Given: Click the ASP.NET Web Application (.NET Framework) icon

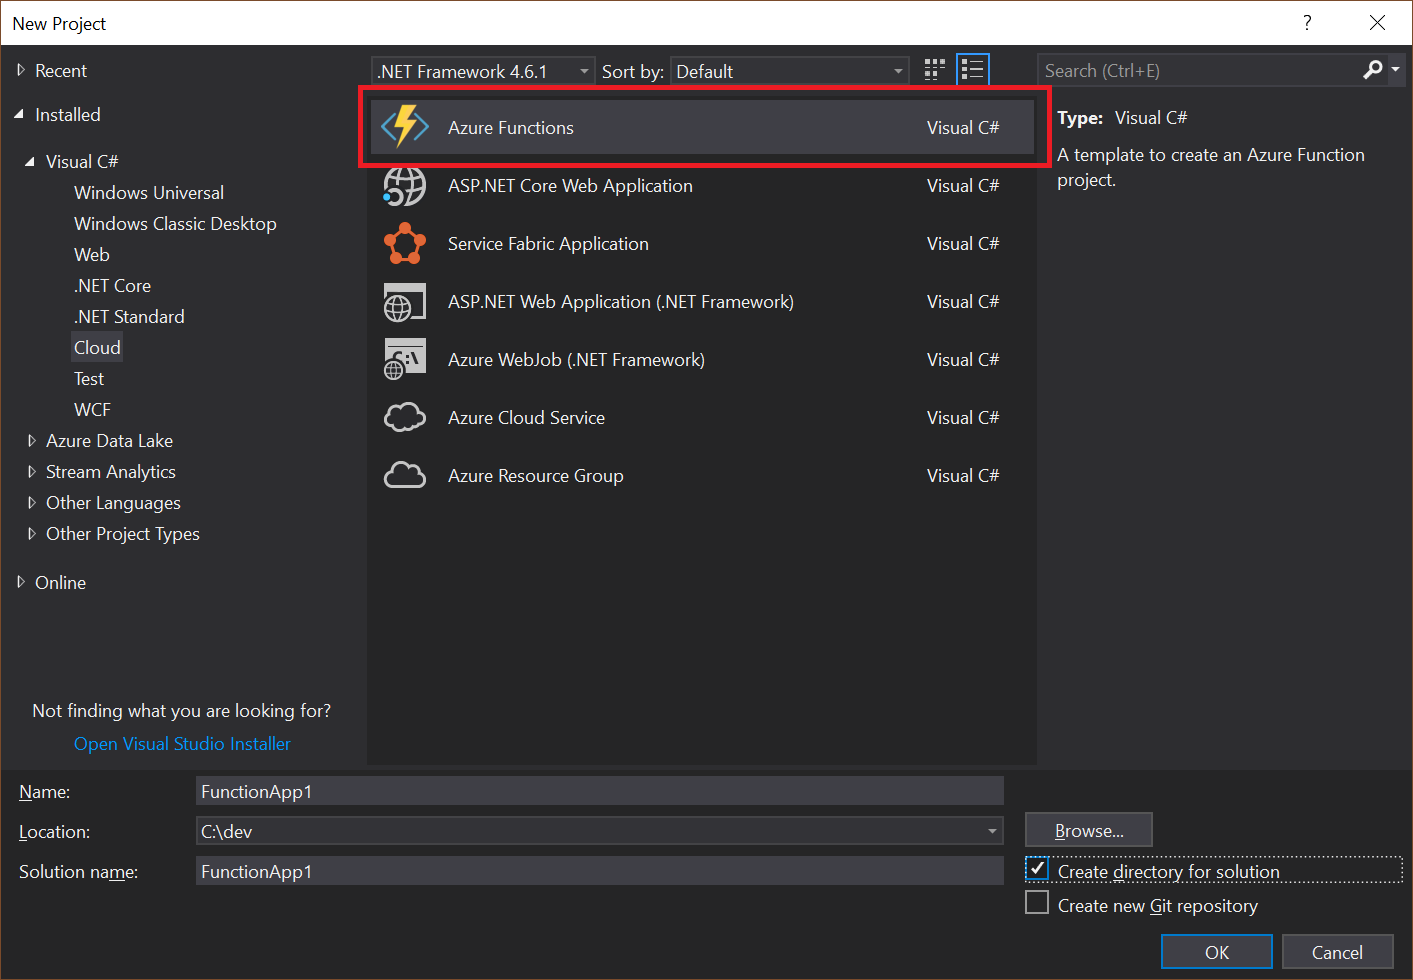Looking at the screenshot, I should coord(405,302).
